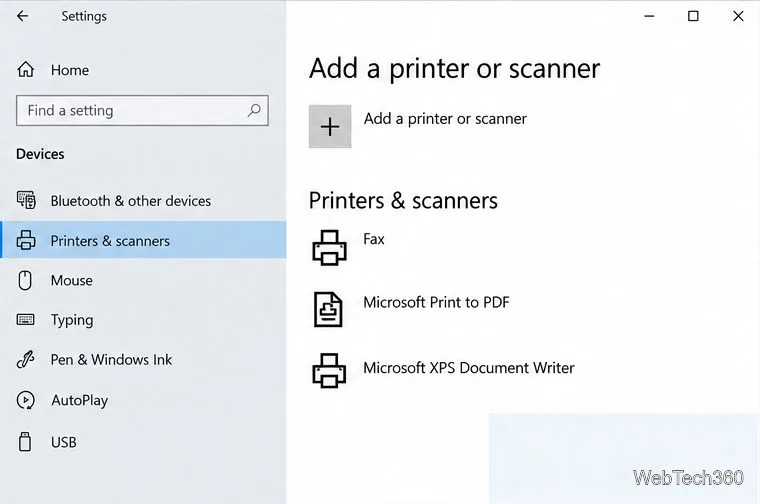The image size is (760, 504).
Task: Click the plus button to add printer
Action: pos(330,126)
